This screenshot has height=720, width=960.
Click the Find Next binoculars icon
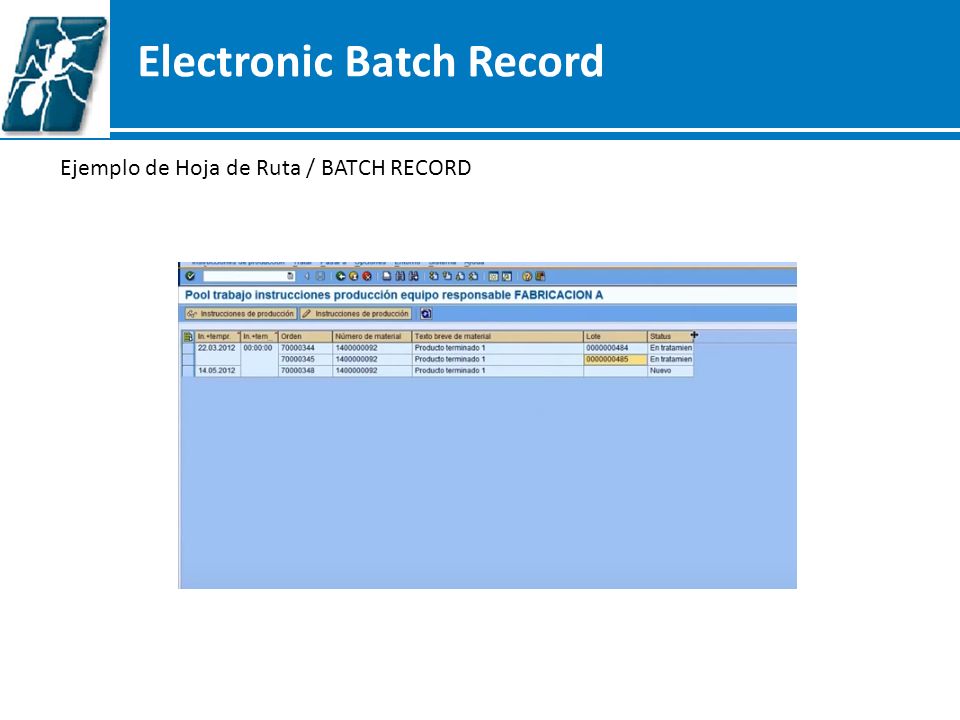(413, 276)
